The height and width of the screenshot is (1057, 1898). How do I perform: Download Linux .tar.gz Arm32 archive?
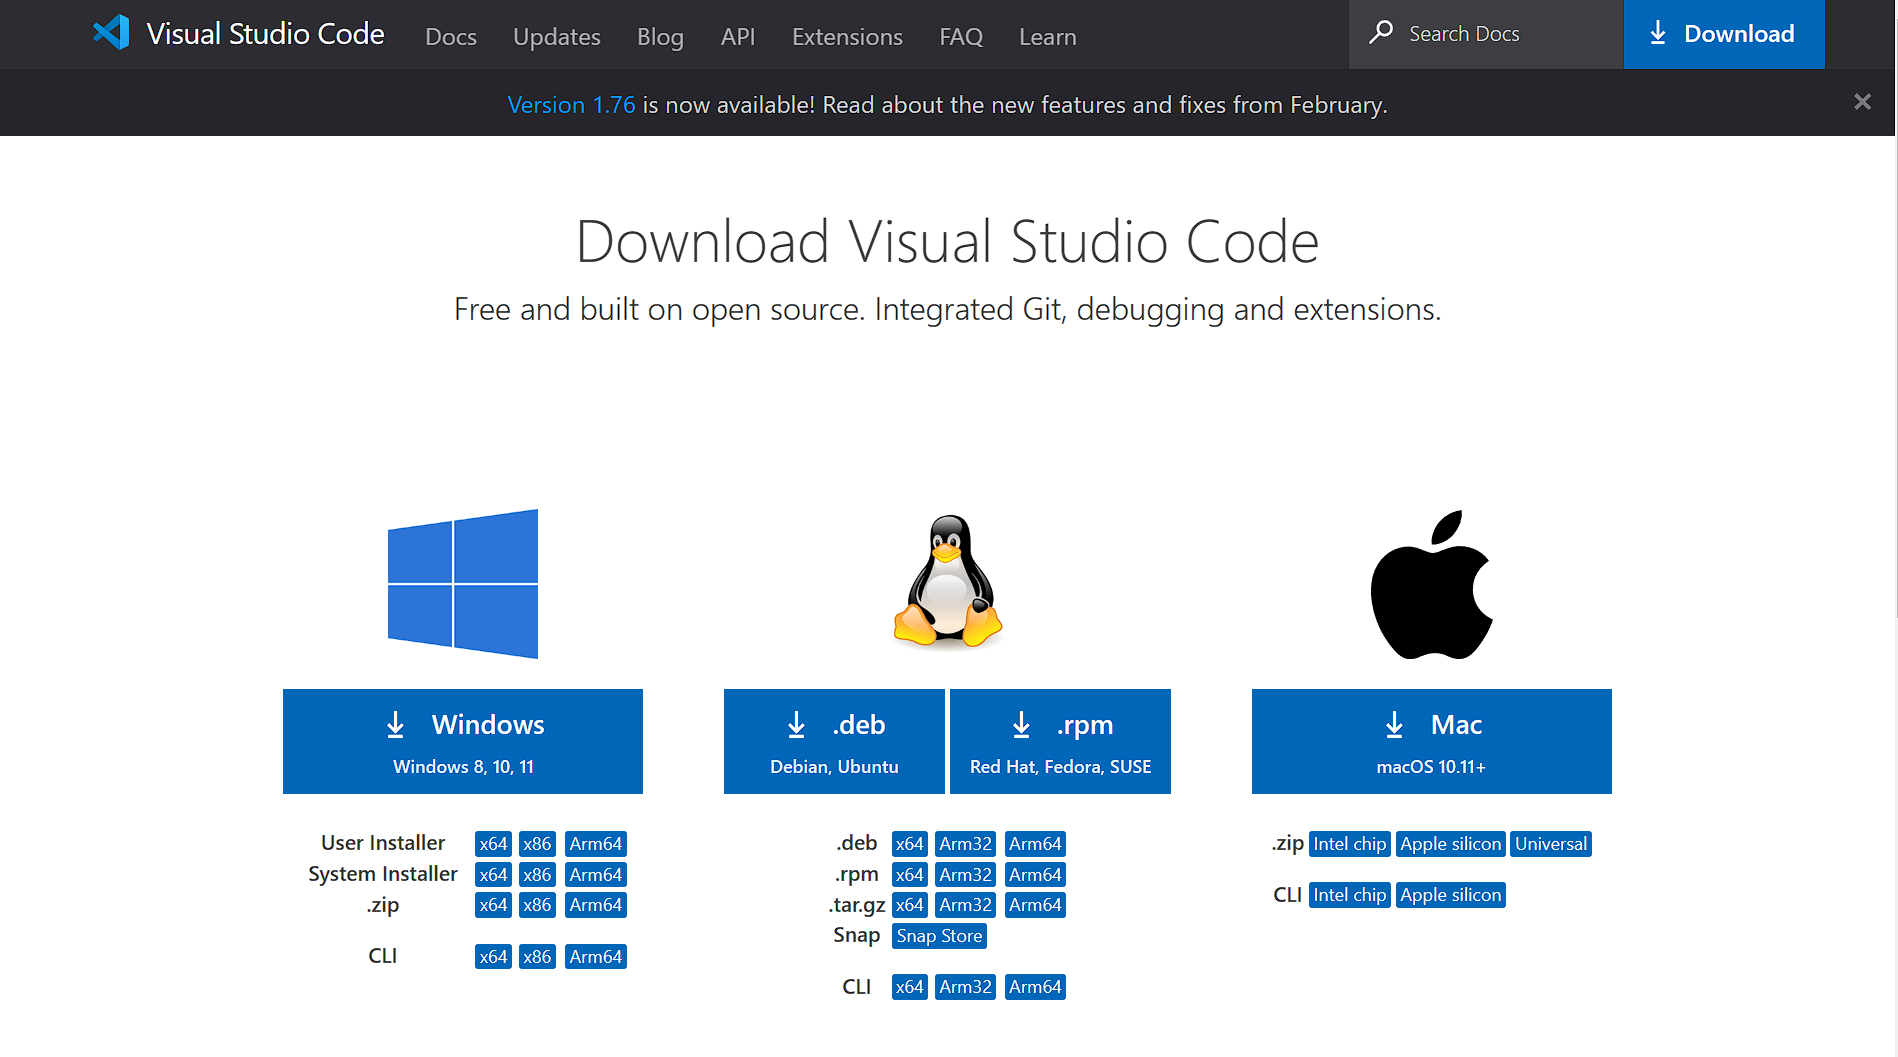pos(965,905)
